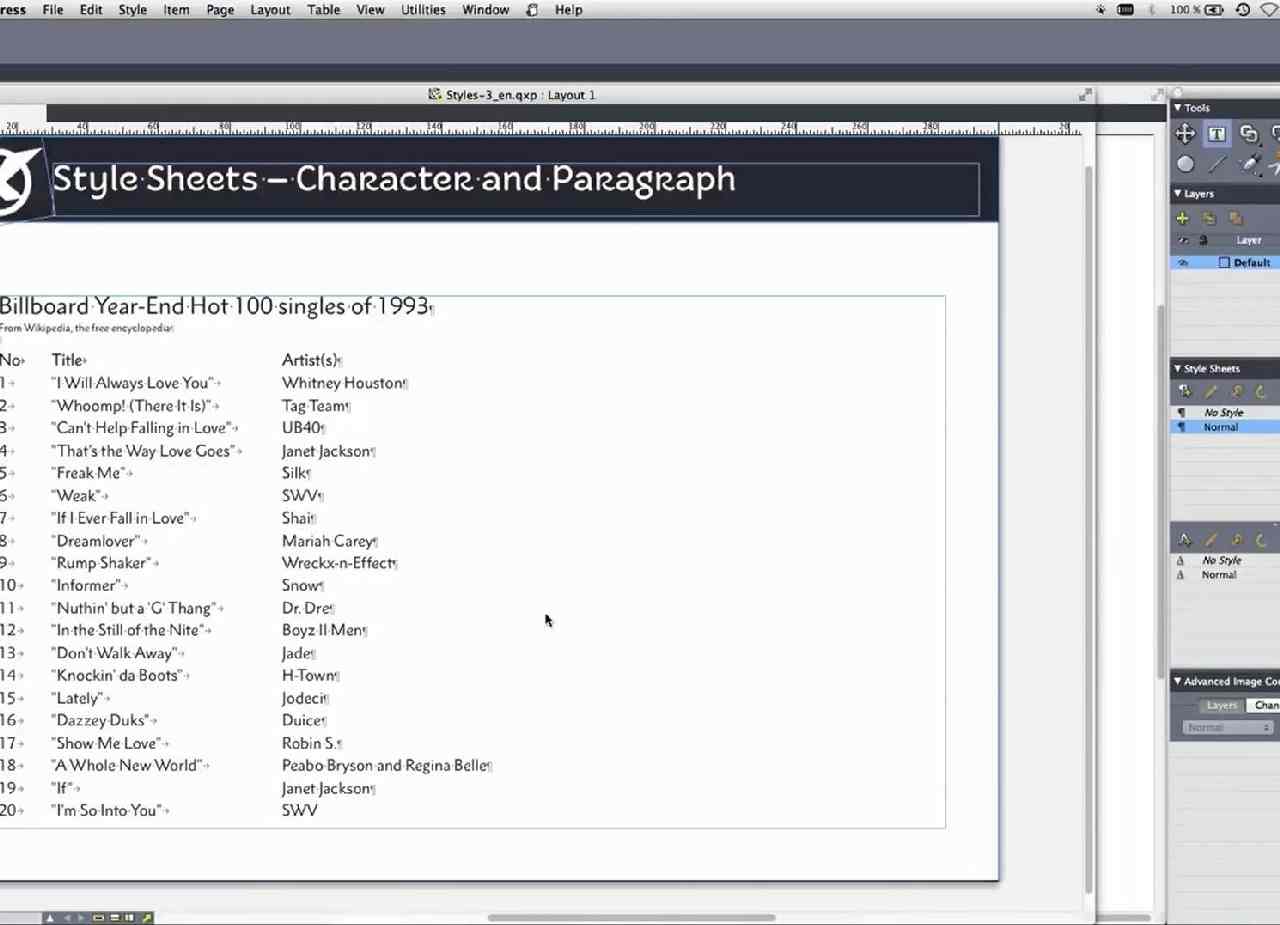Collapse the Style Sheets palette
1280x925 pixels.
(x=1178, y=369)
